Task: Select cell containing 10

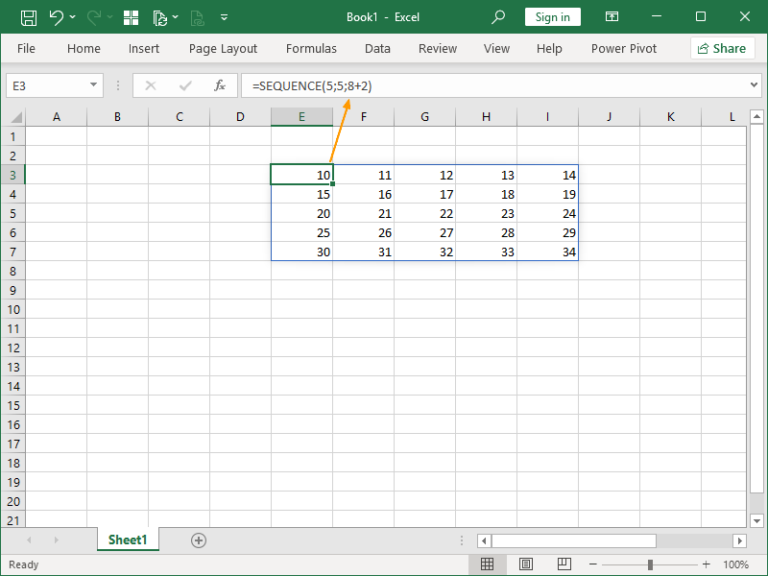Action: [302, 175]
